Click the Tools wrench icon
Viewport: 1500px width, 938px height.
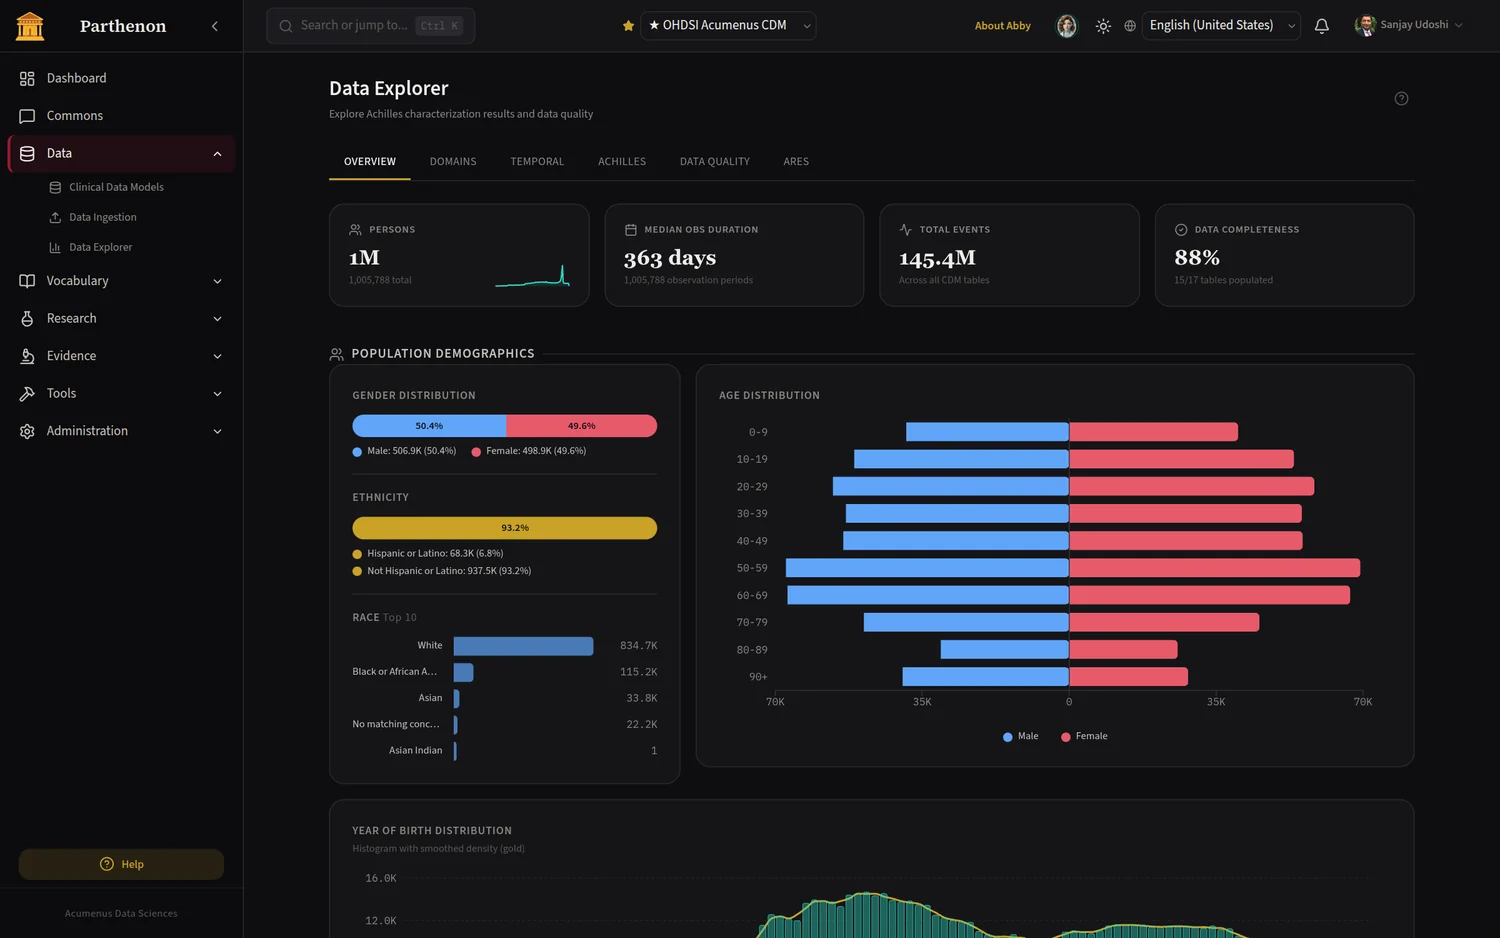coord(27,393)
